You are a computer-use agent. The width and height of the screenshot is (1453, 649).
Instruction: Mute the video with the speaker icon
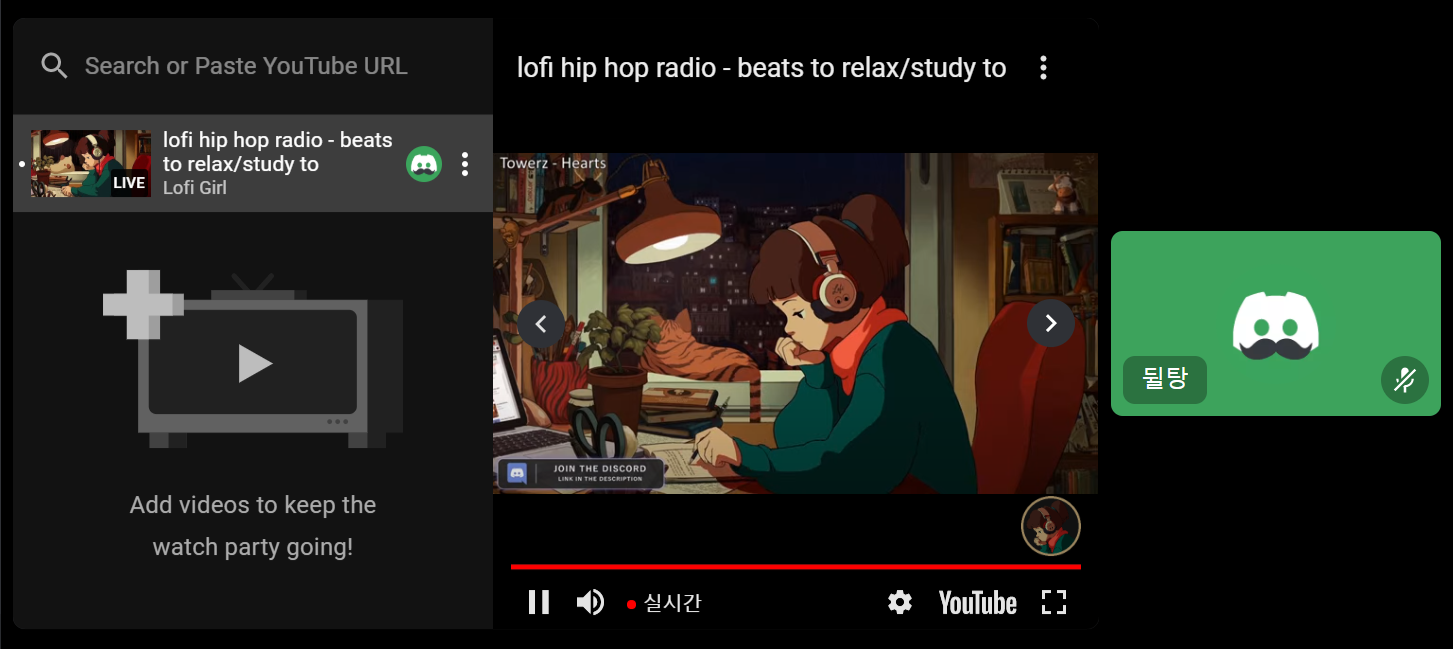[x=590, y=602]
